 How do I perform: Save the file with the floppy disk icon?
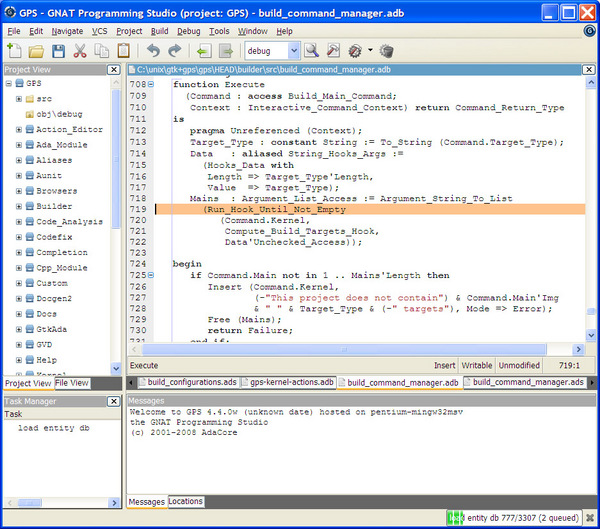(x=58, y=50)
